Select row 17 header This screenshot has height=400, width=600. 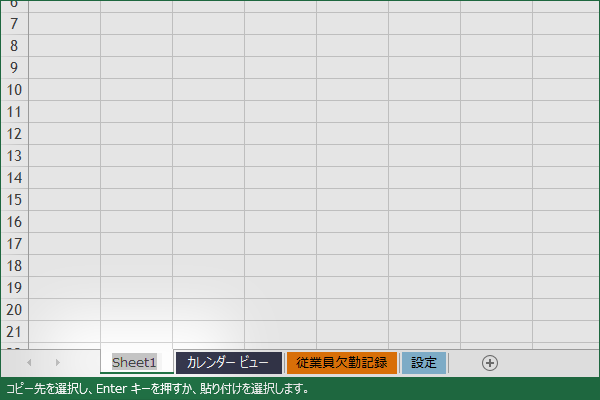coord(14,244)
